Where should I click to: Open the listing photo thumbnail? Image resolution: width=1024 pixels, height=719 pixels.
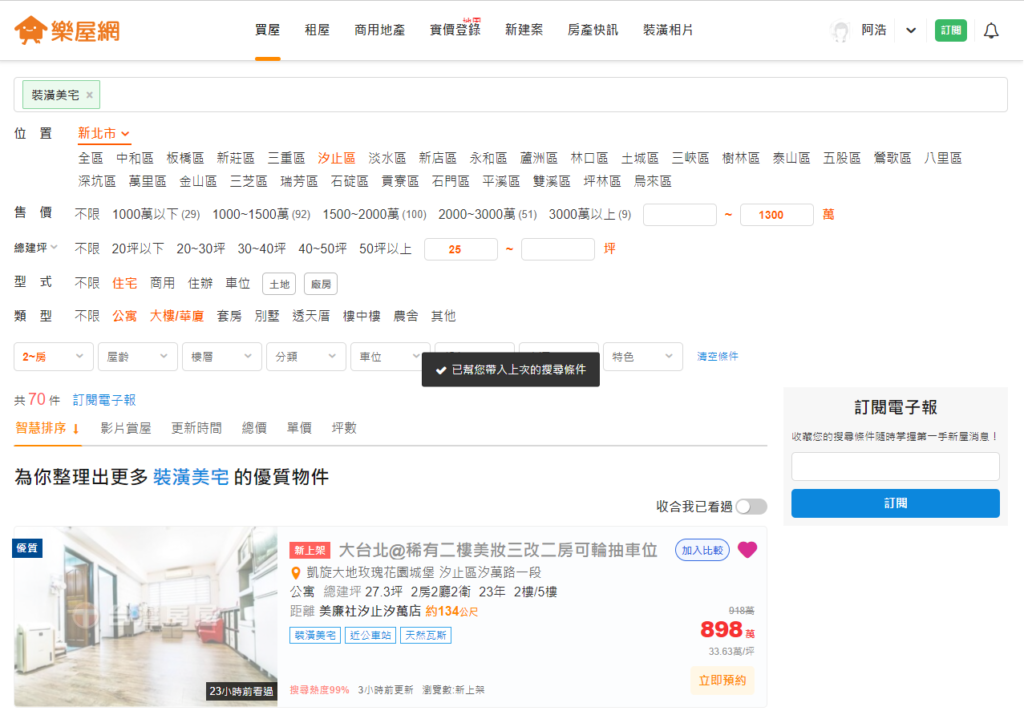tap(146, 617)
